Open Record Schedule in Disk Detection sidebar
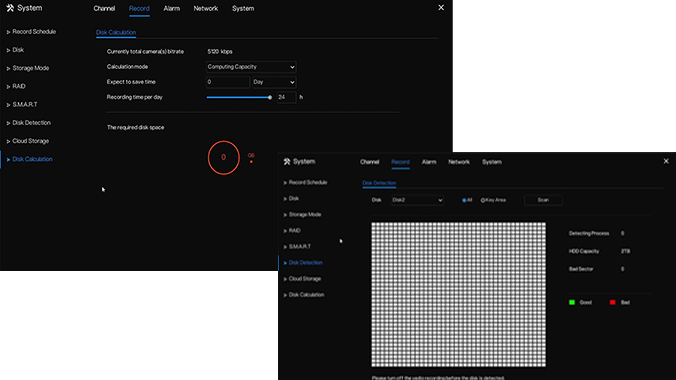 [308, 182]
